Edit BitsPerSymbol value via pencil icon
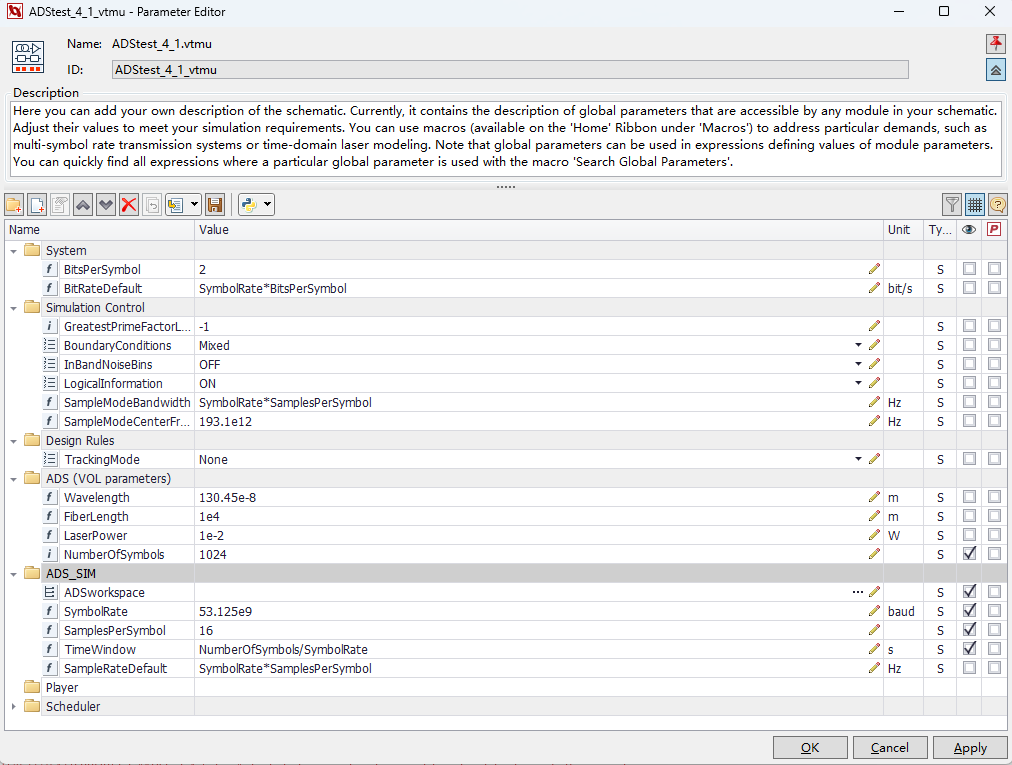The width and height of the screenshot is (1012, 765). click(874, 269)
